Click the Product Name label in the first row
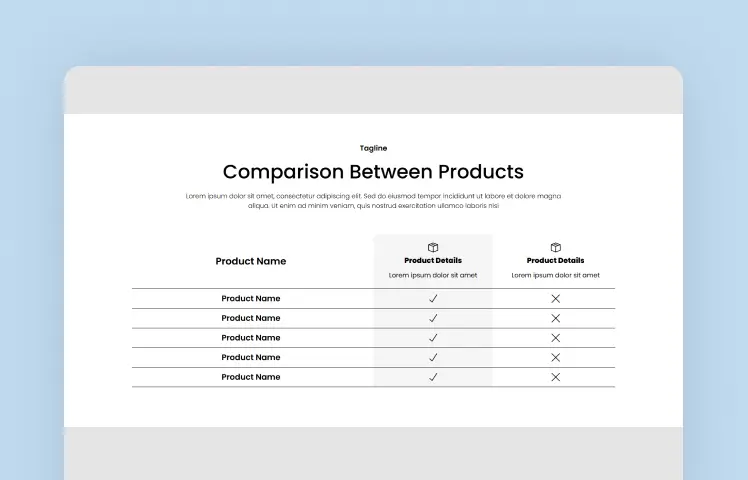 coord(250,299)
